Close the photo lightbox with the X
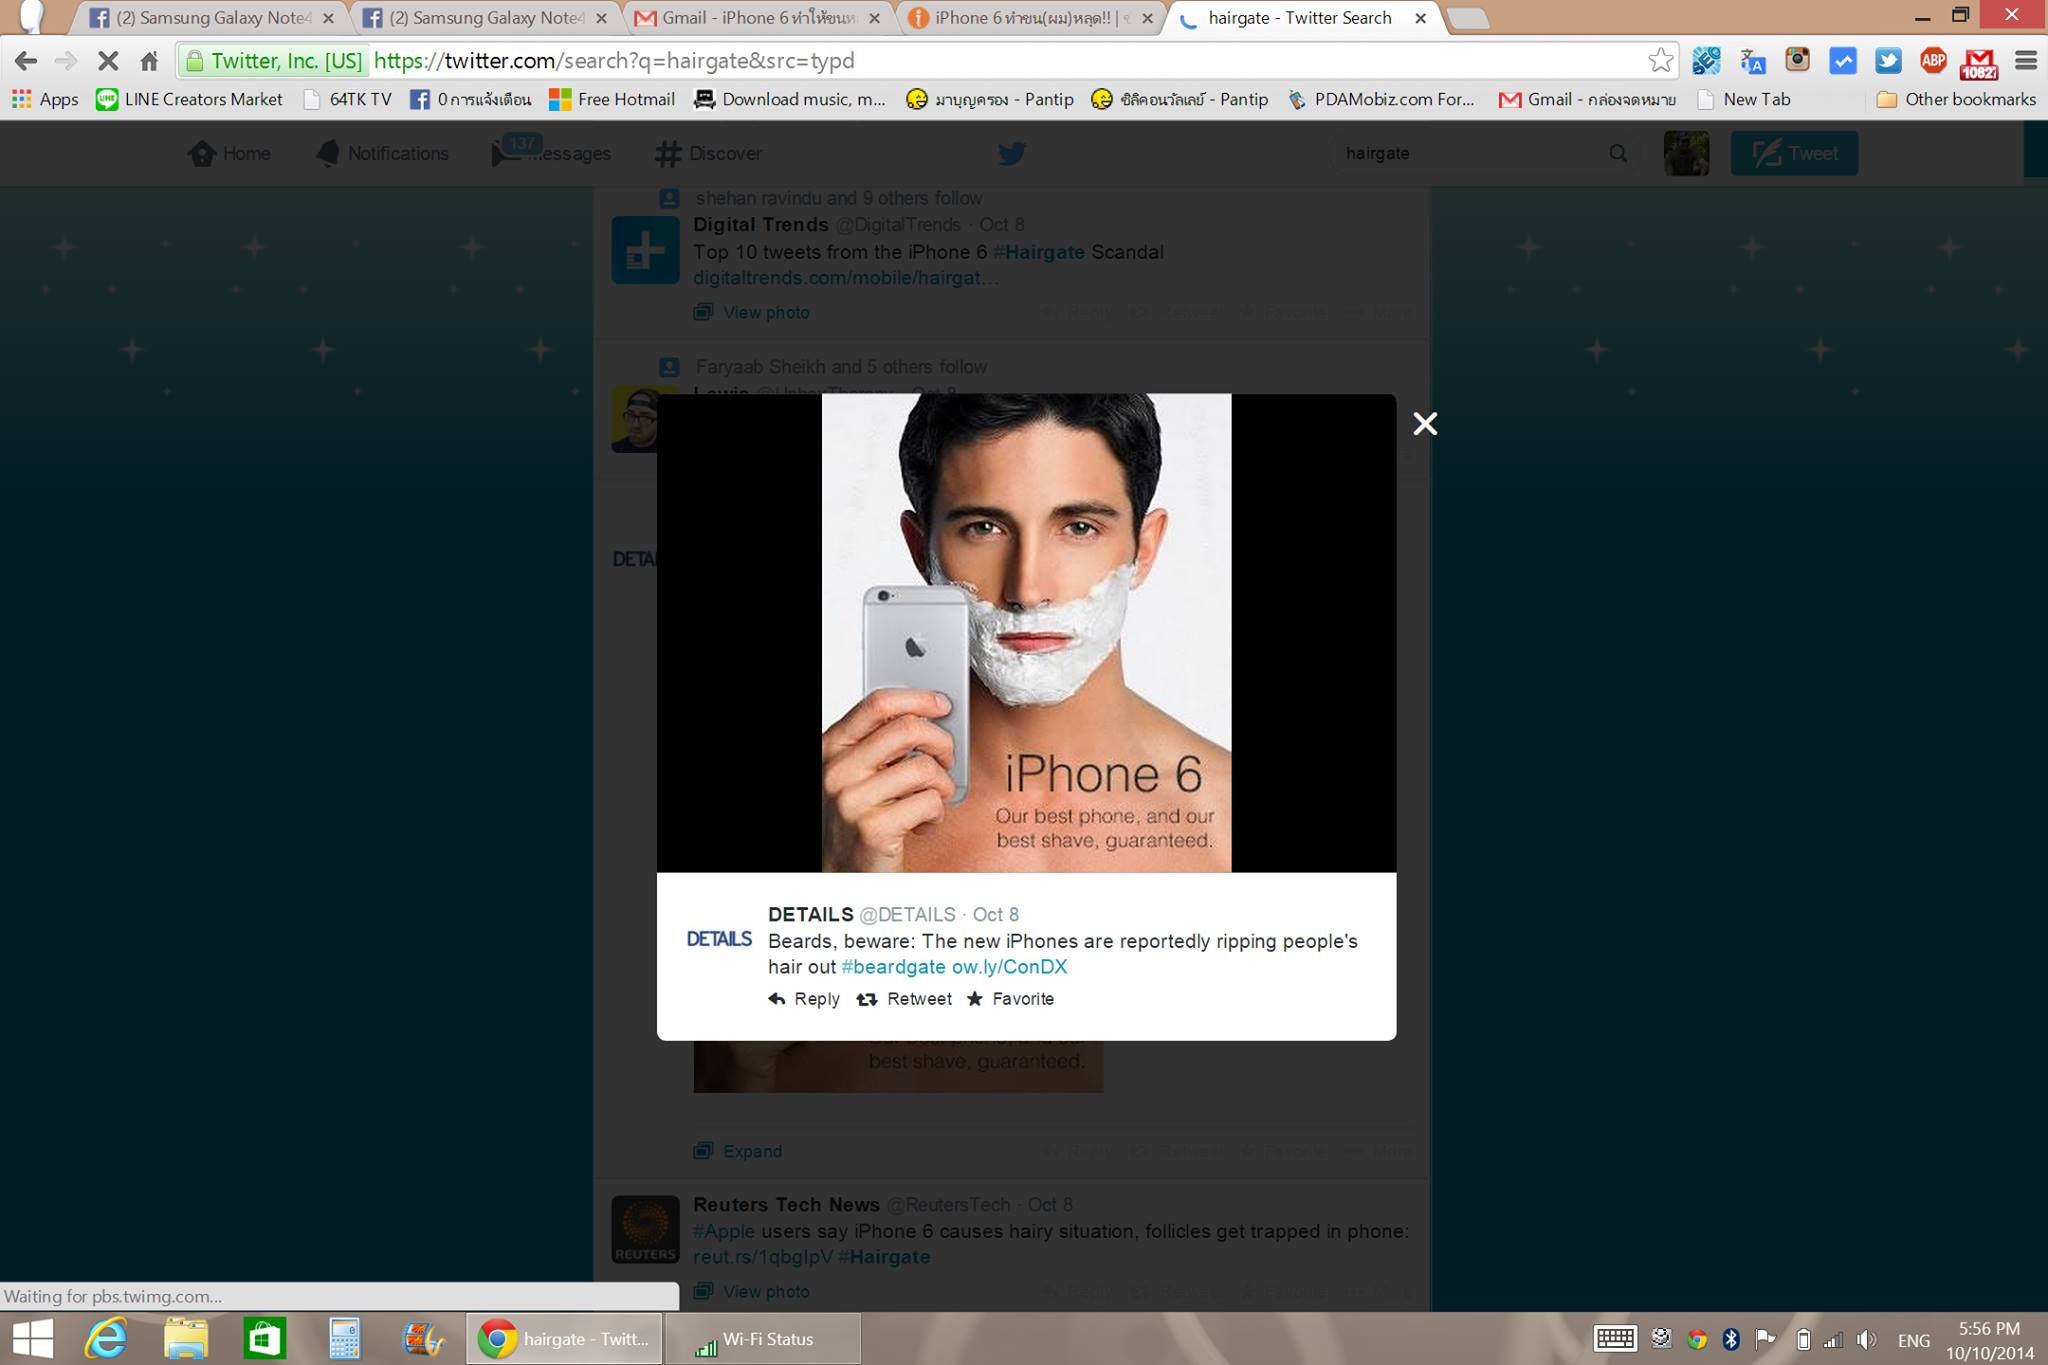Image resolution: width=2048 pixels, height=1365 pixels. pos(1425,424)
